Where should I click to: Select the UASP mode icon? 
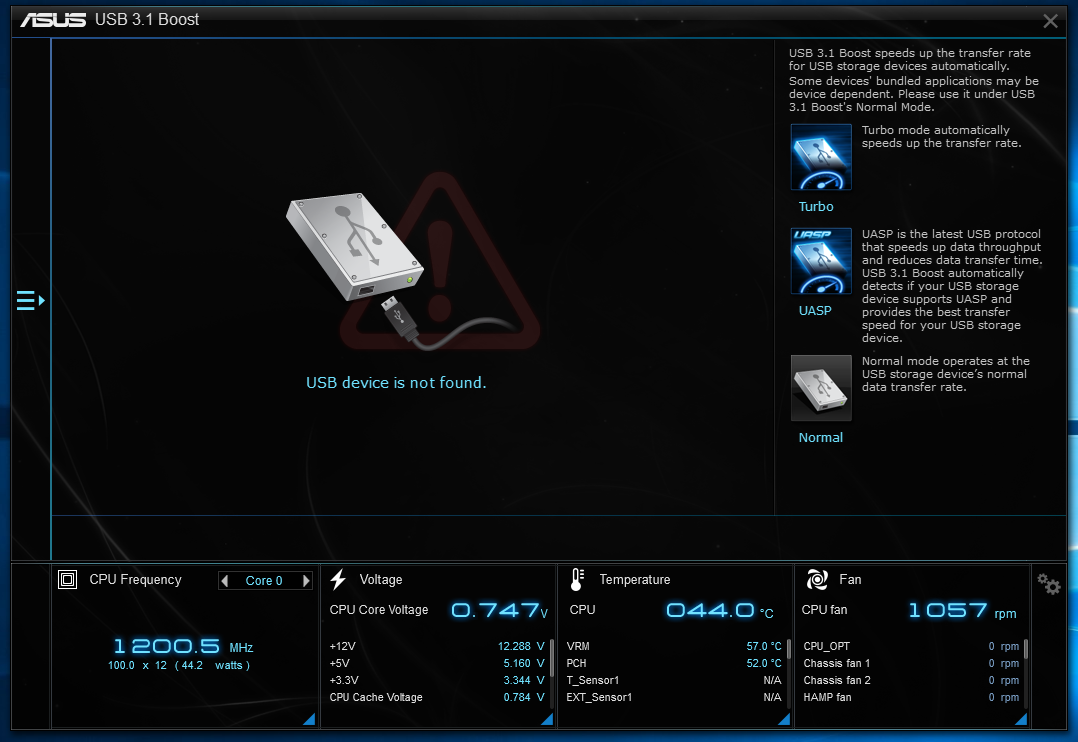(x=821, y=261)
